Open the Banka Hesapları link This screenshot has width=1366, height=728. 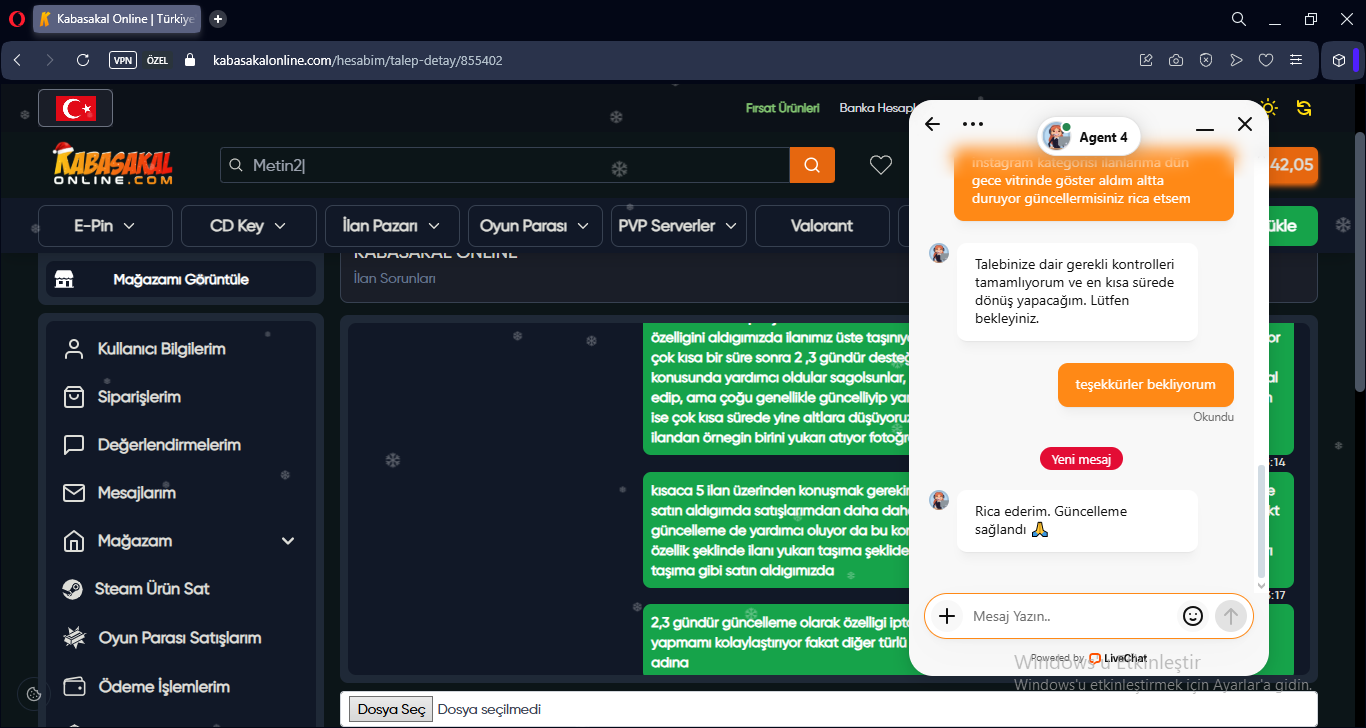pyautogui.click(x=877, y=108)
